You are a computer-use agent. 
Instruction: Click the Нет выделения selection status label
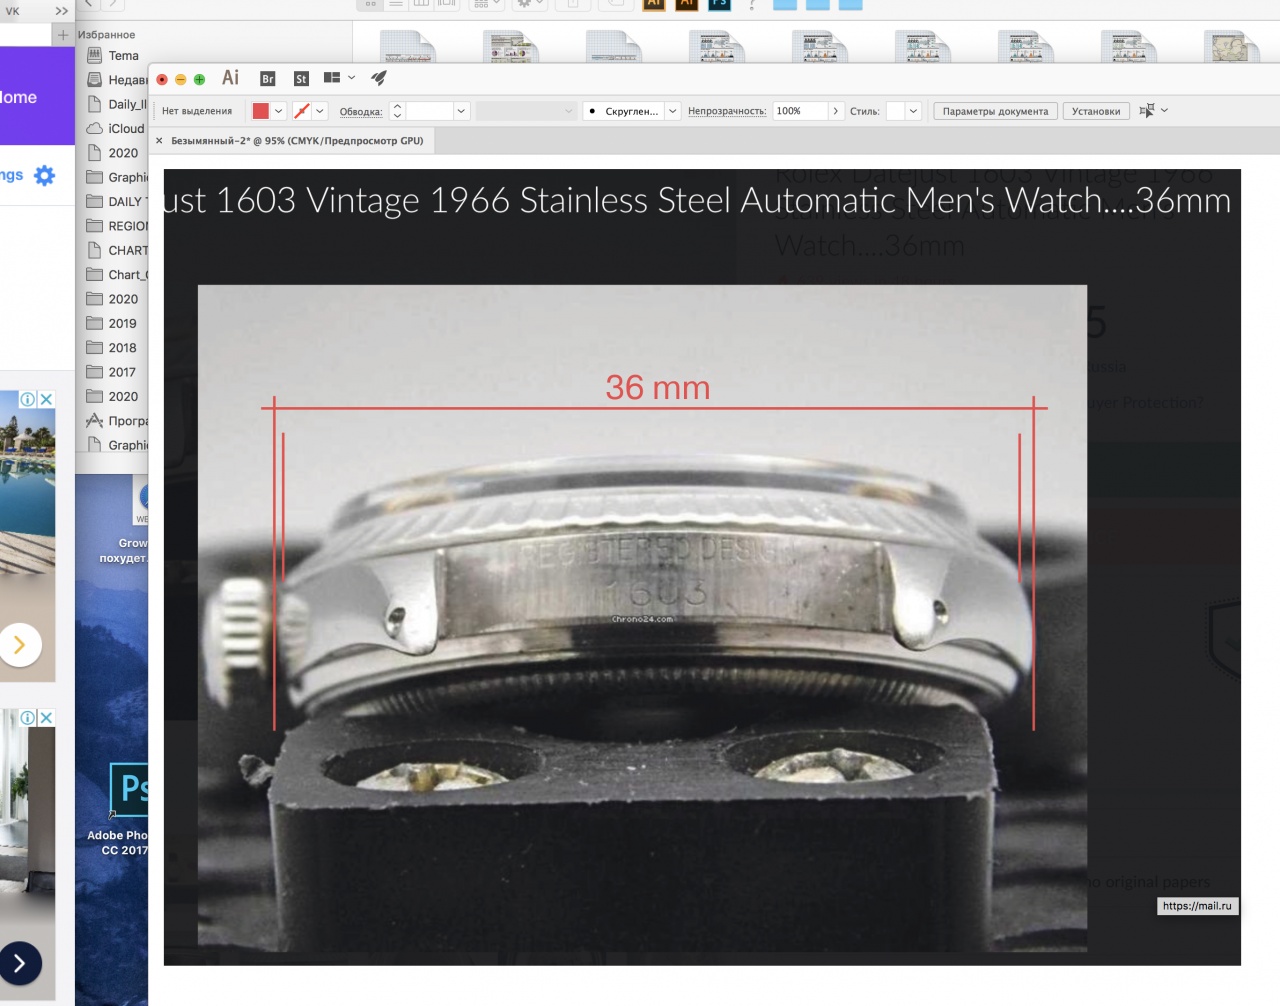pos(197,111)
